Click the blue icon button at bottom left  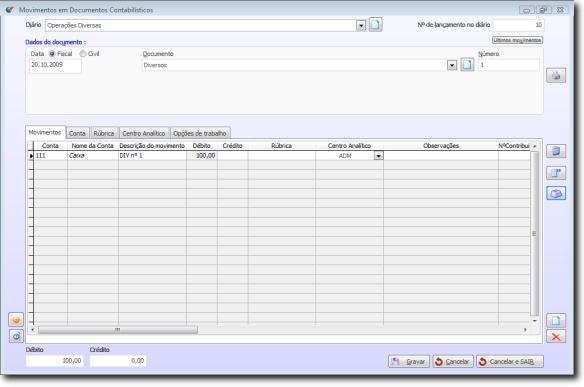pos(16,336)
